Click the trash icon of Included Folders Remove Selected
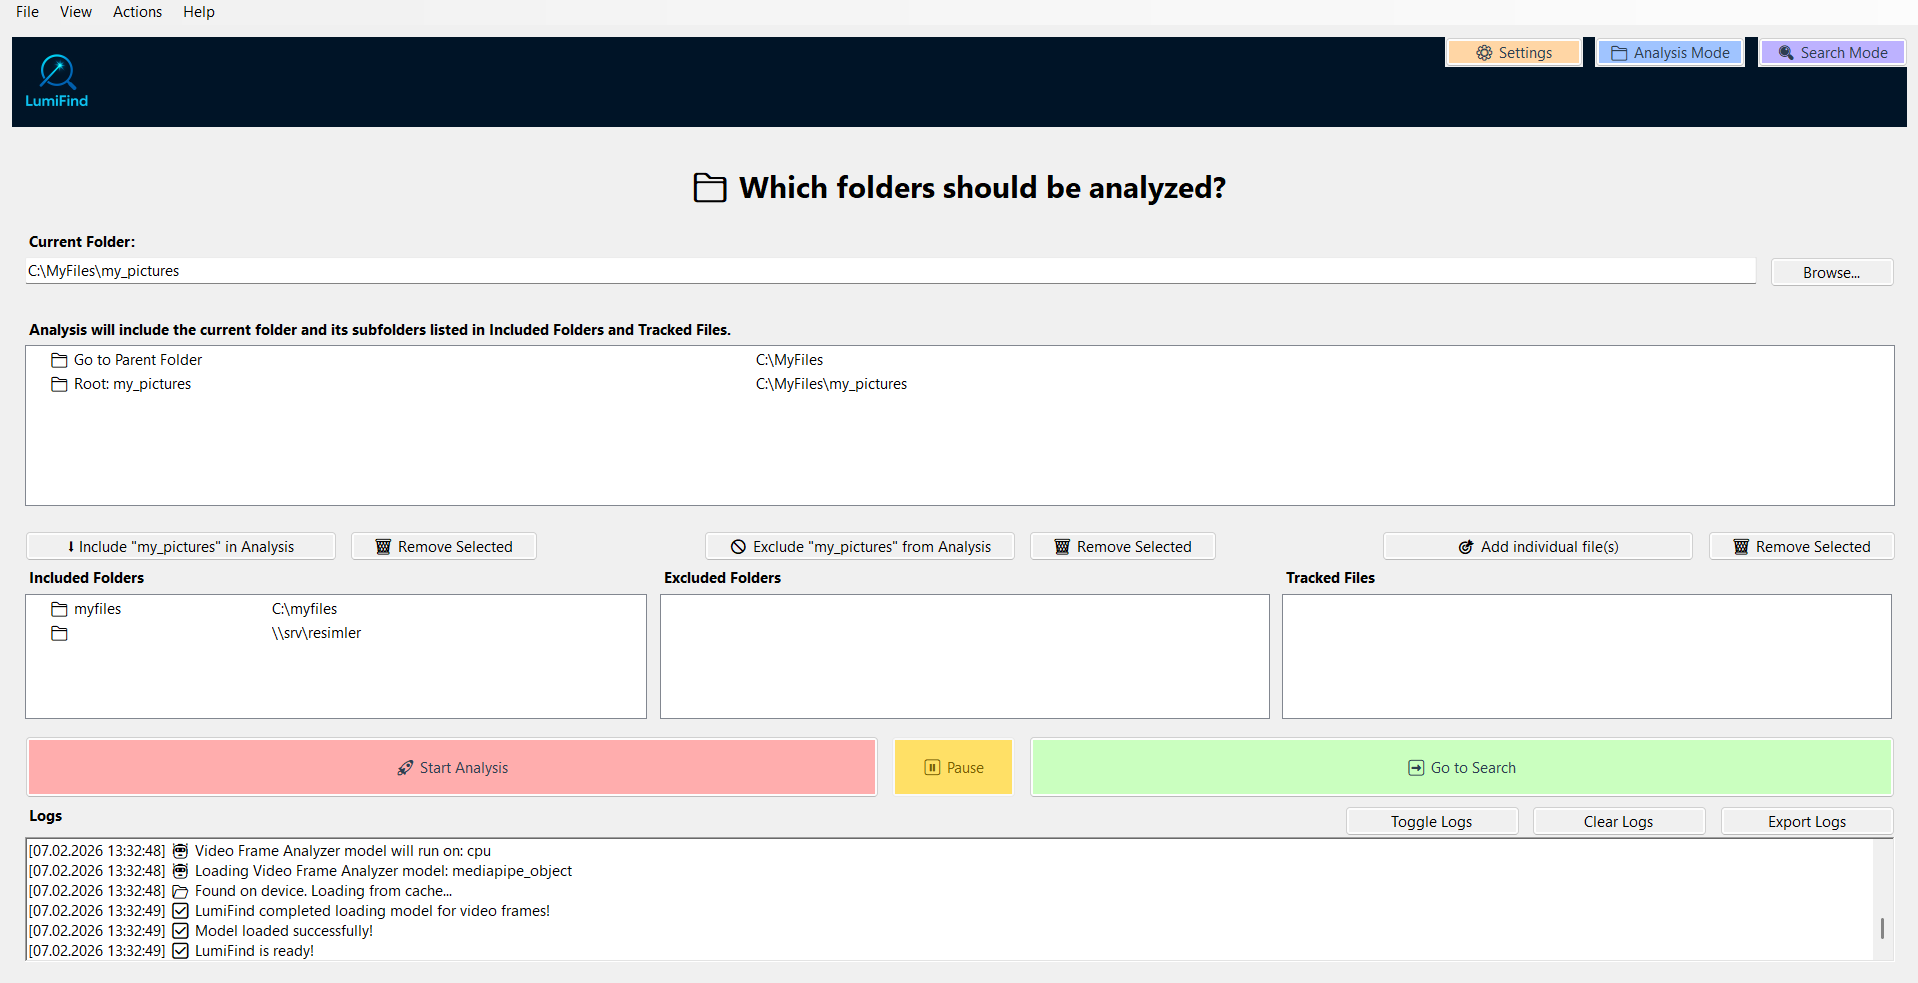Screen dimensions: 1918x983 (383, 547)
